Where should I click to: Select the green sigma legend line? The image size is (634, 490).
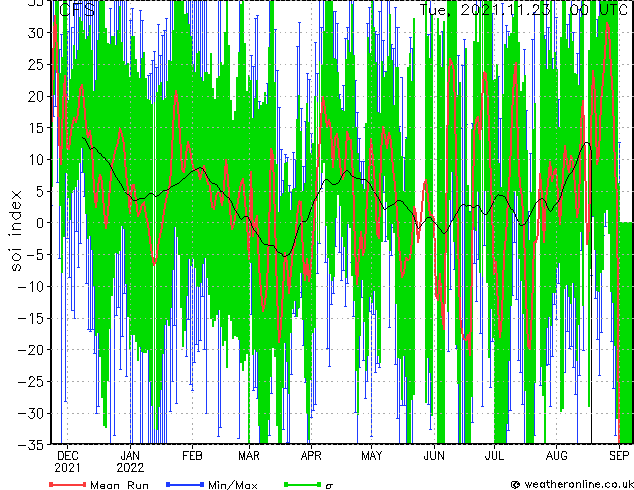pos(302,484)
